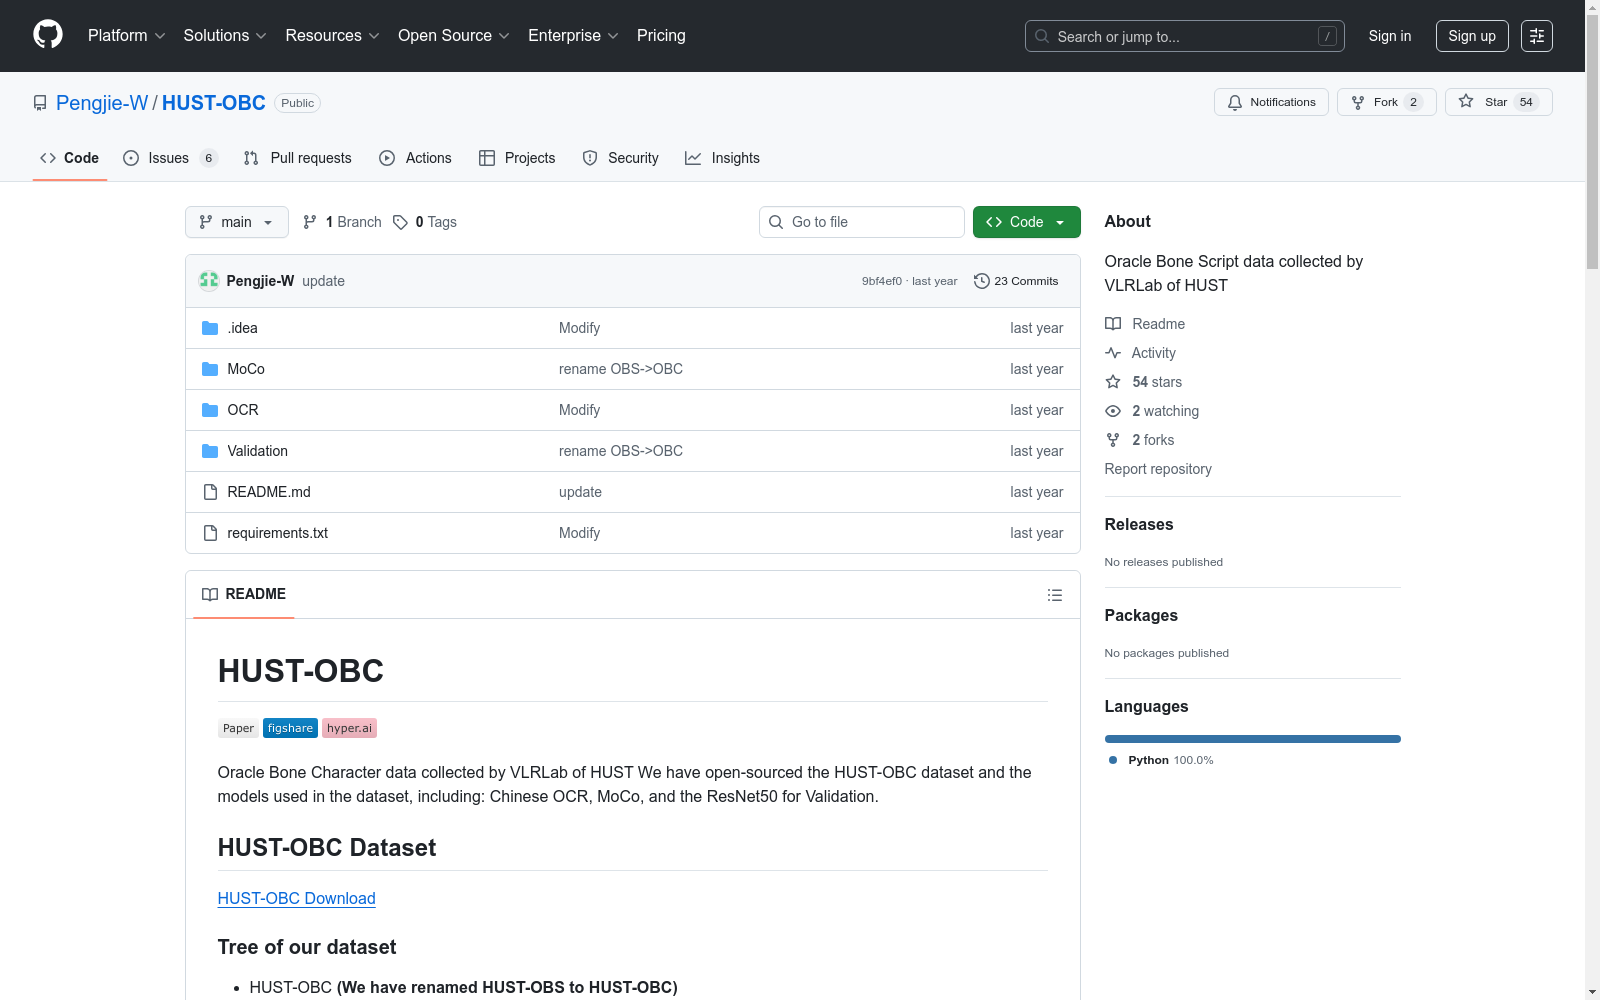This screenshot has height=1000, width=1600.
Task: Go to the Actions tab
Action: pos(415,158)
